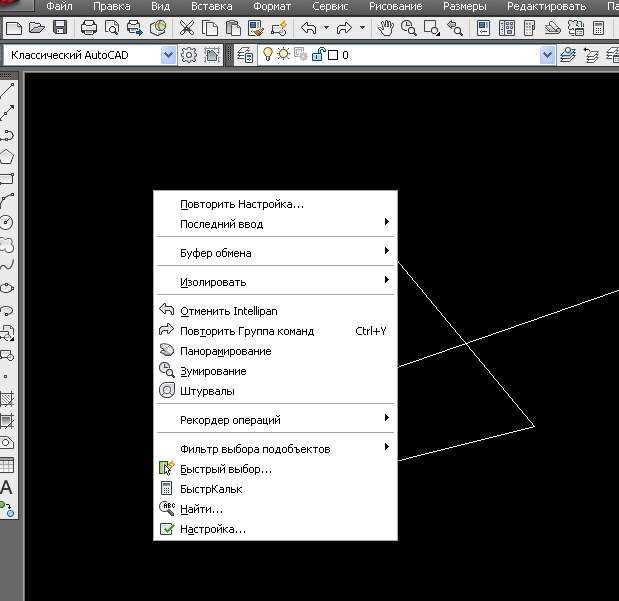
Task: Select the Pan hand tool
Action: point(385,28)
